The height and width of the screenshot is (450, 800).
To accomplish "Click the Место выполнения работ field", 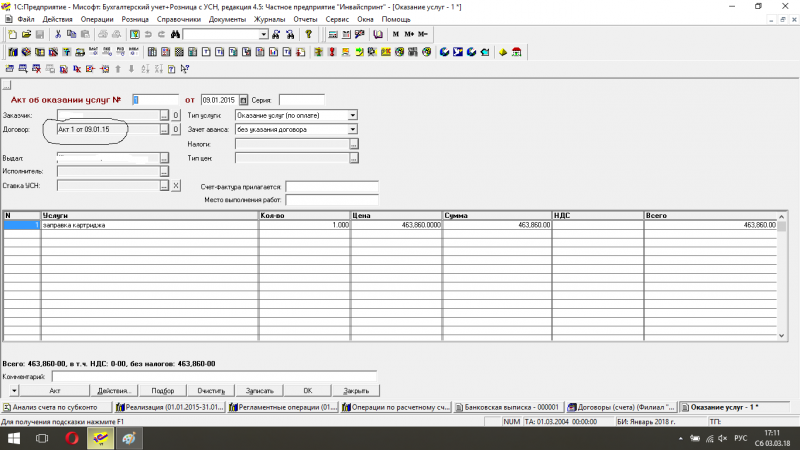I will (332, 200).
